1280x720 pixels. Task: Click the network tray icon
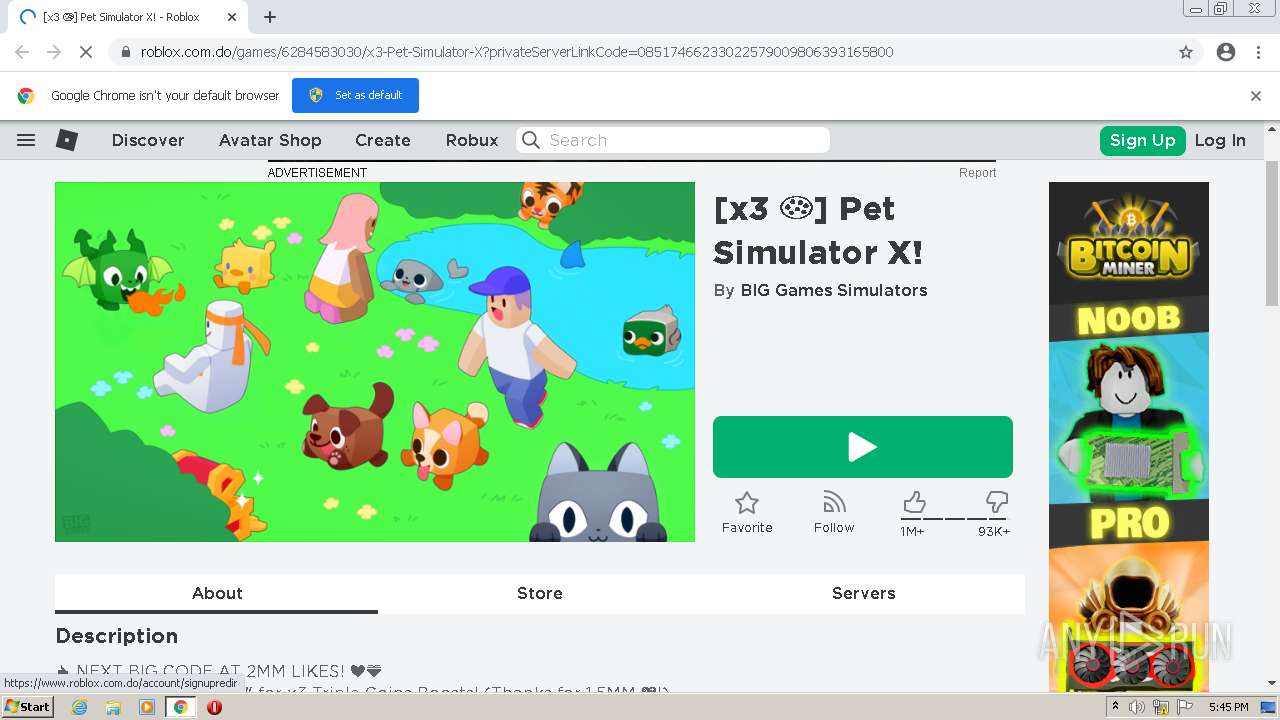tap(1161, 707)
